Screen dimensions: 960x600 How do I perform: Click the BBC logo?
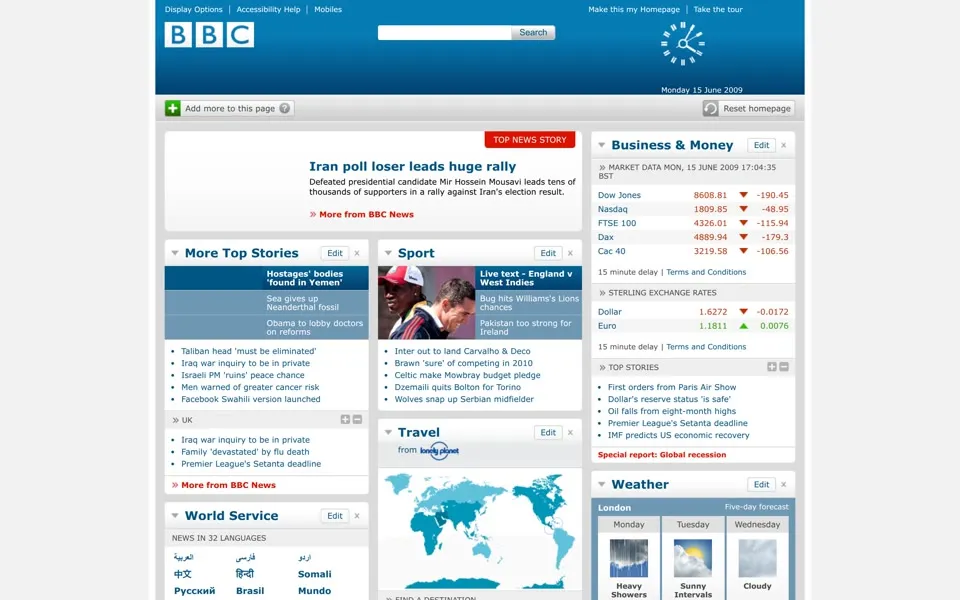click(209, 35)
